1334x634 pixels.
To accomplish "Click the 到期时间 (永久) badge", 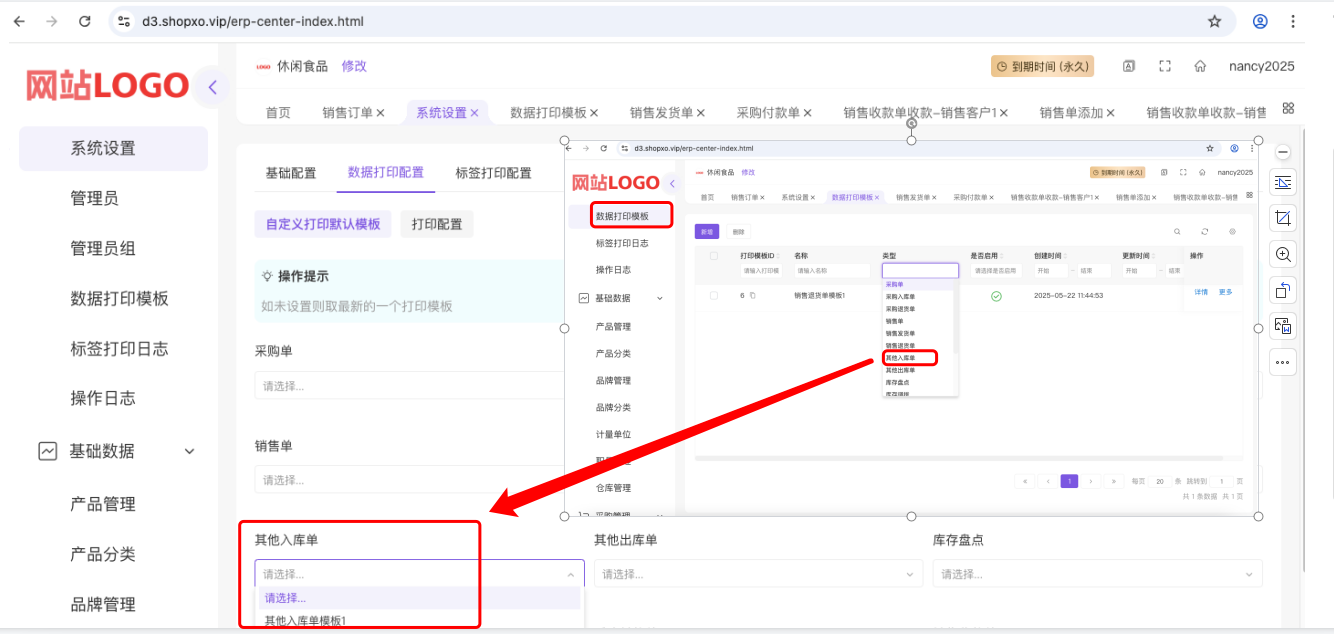I will [x=1042, y=66].
